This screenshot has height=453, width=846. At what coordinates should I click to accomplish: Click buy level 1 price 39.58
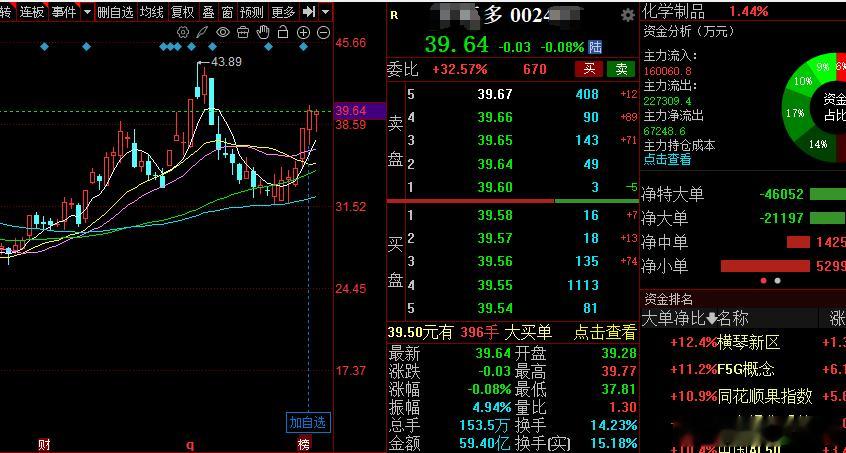click(495, 215)
